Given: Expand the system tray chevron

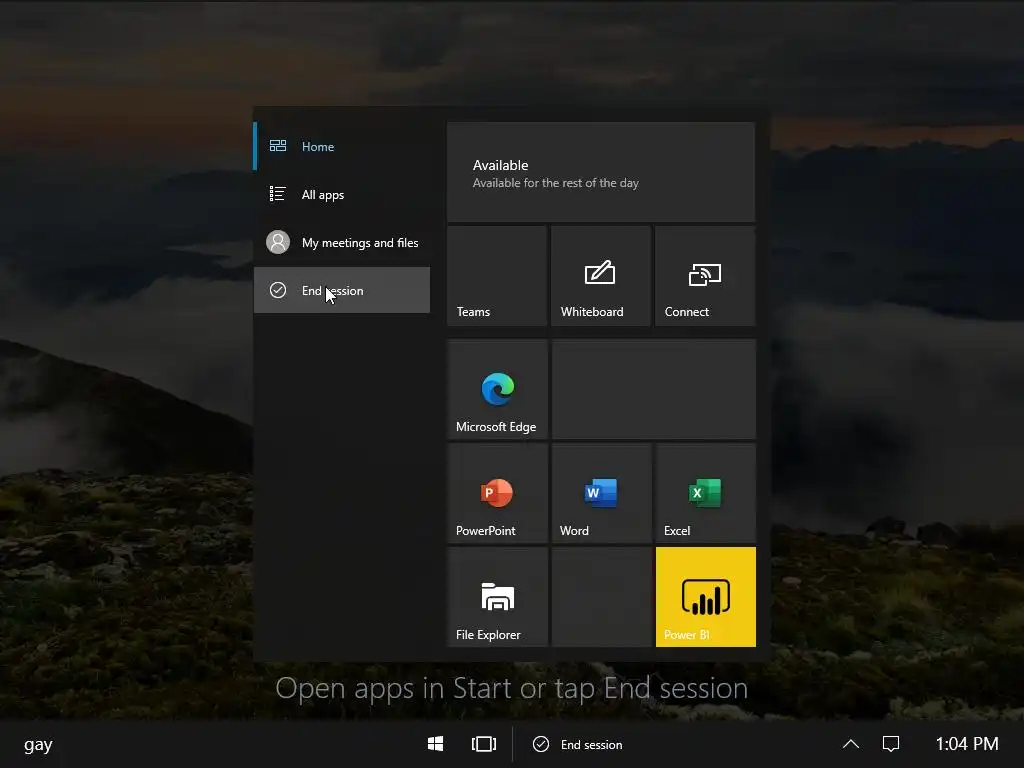Looking at the screenshot, I should pos(851,744).
